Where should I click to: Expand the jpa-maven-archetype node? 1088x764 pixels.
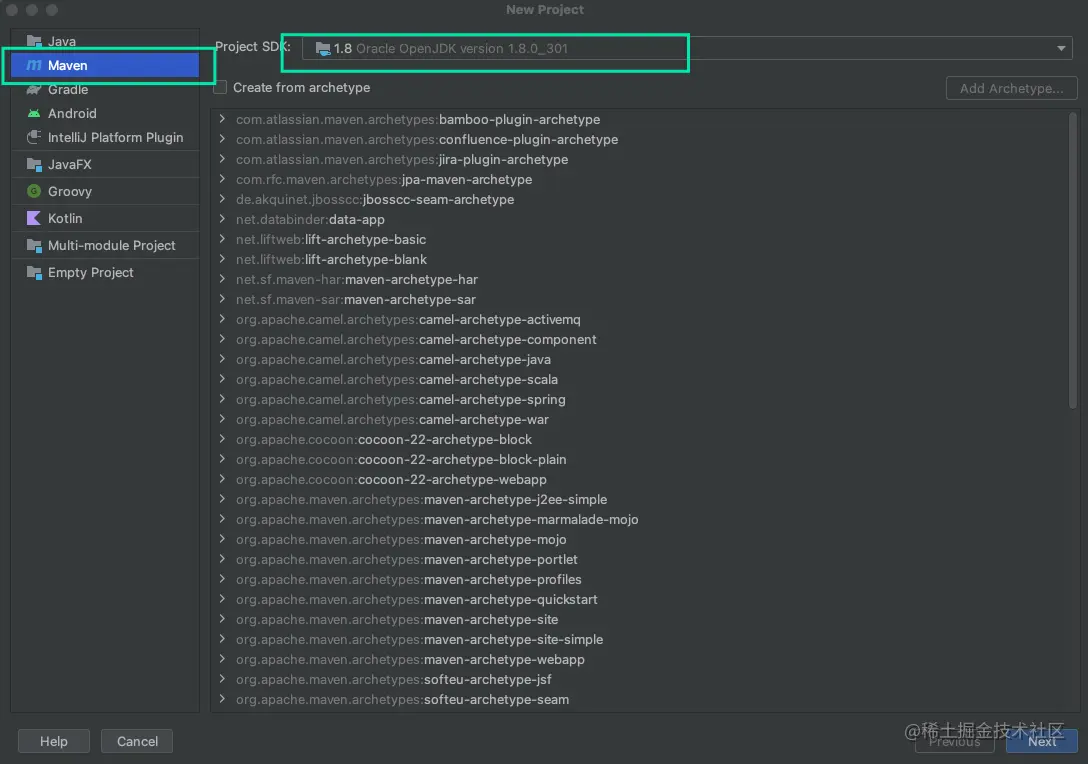pos(222,179)
